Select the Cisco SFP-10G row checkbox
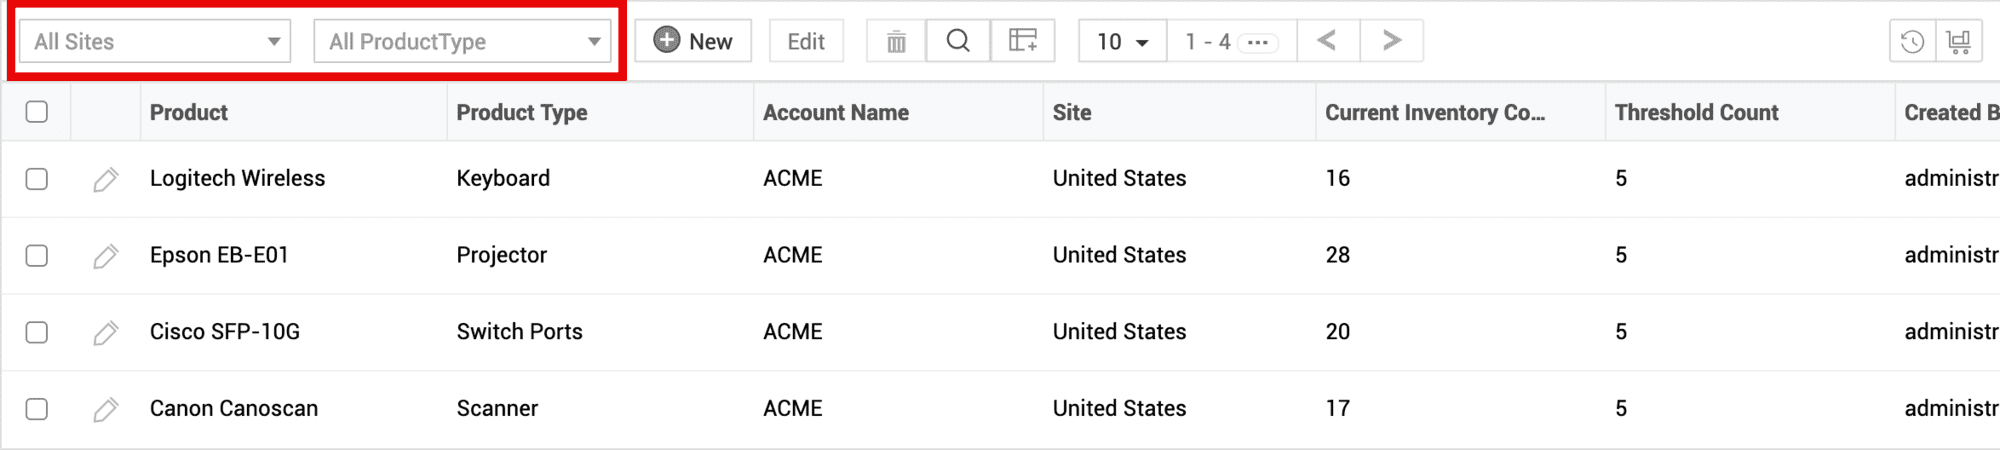2000x450 pixels. (37, 332)
